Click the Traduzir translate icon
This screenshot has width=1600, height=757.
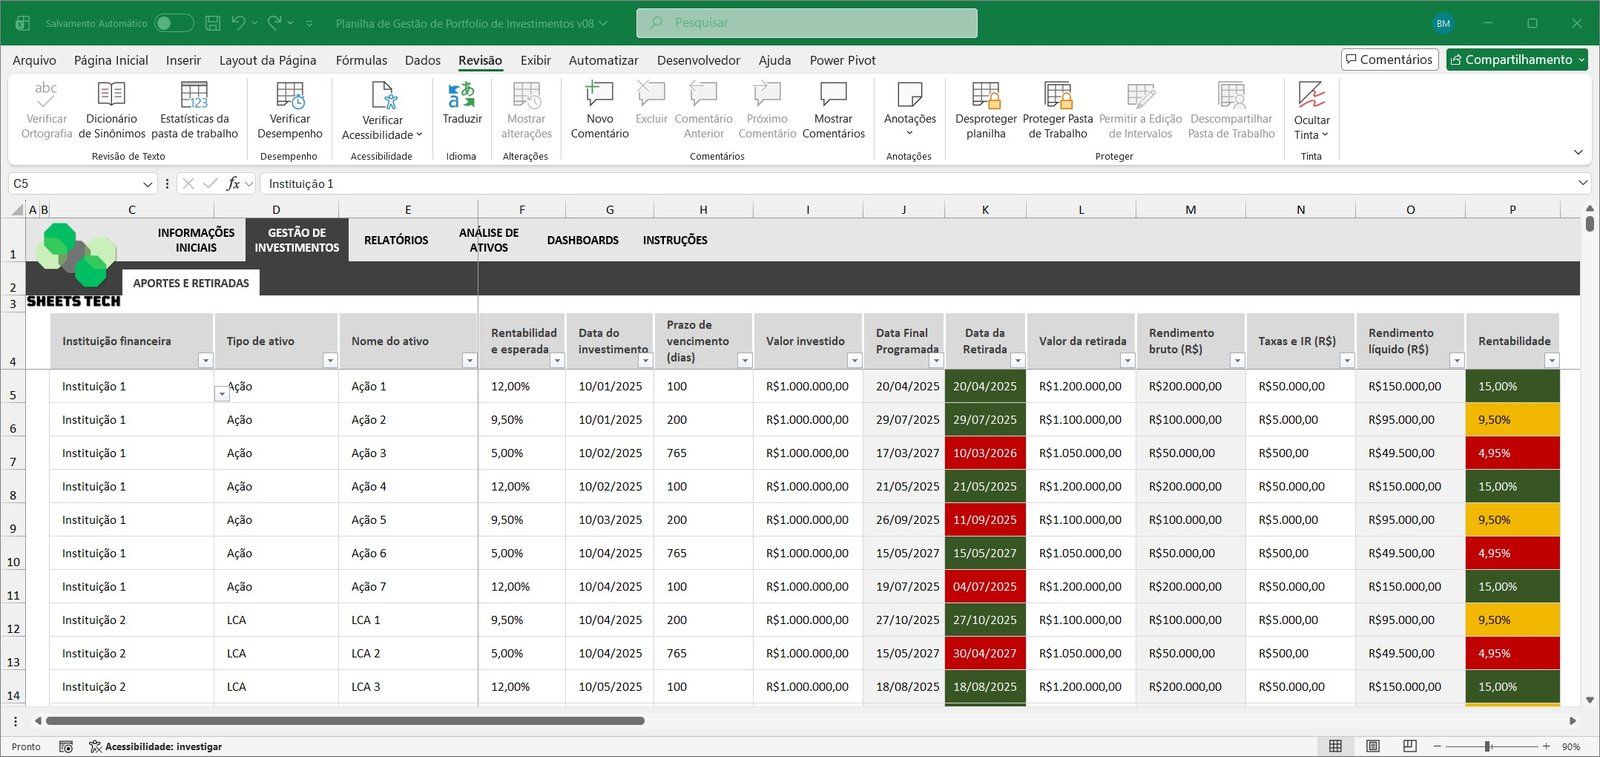click(x=461, y=96)
